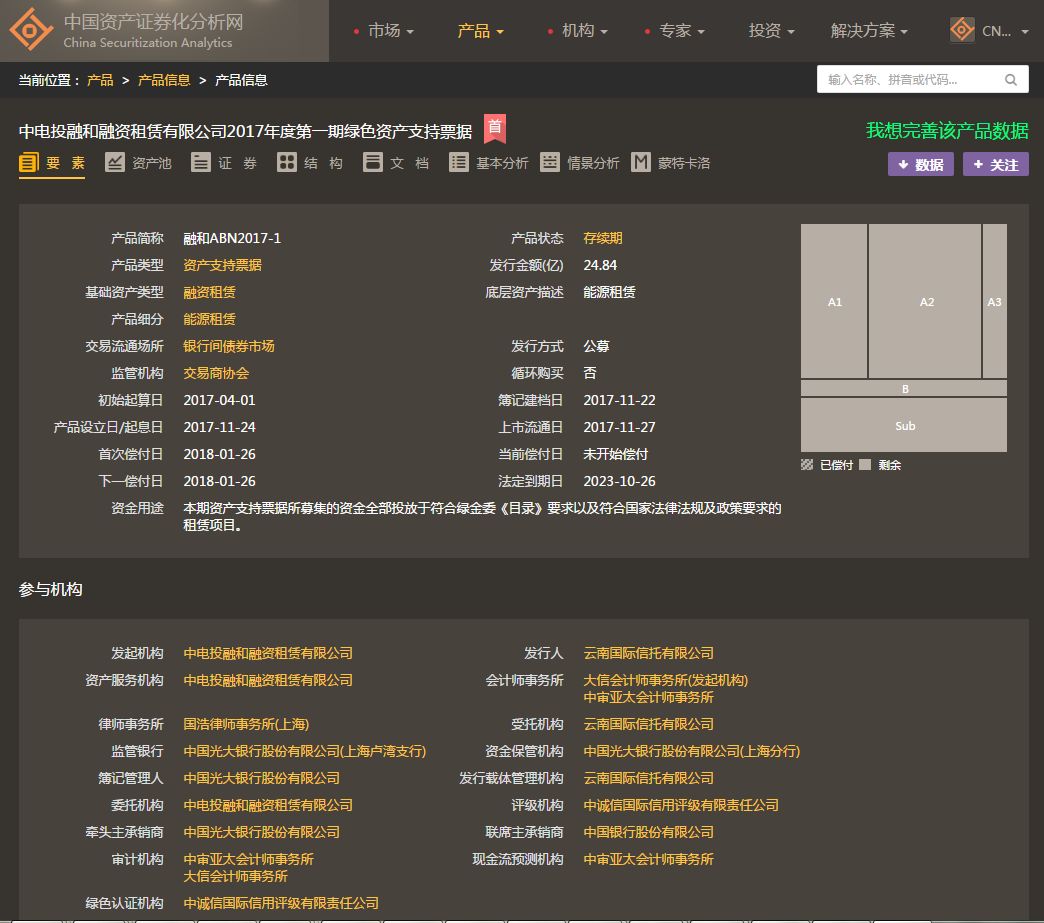This screenshot has width=1044, height=923.
Task: Expand the 机构 dropdown menu
Action: tap(585, 31)
